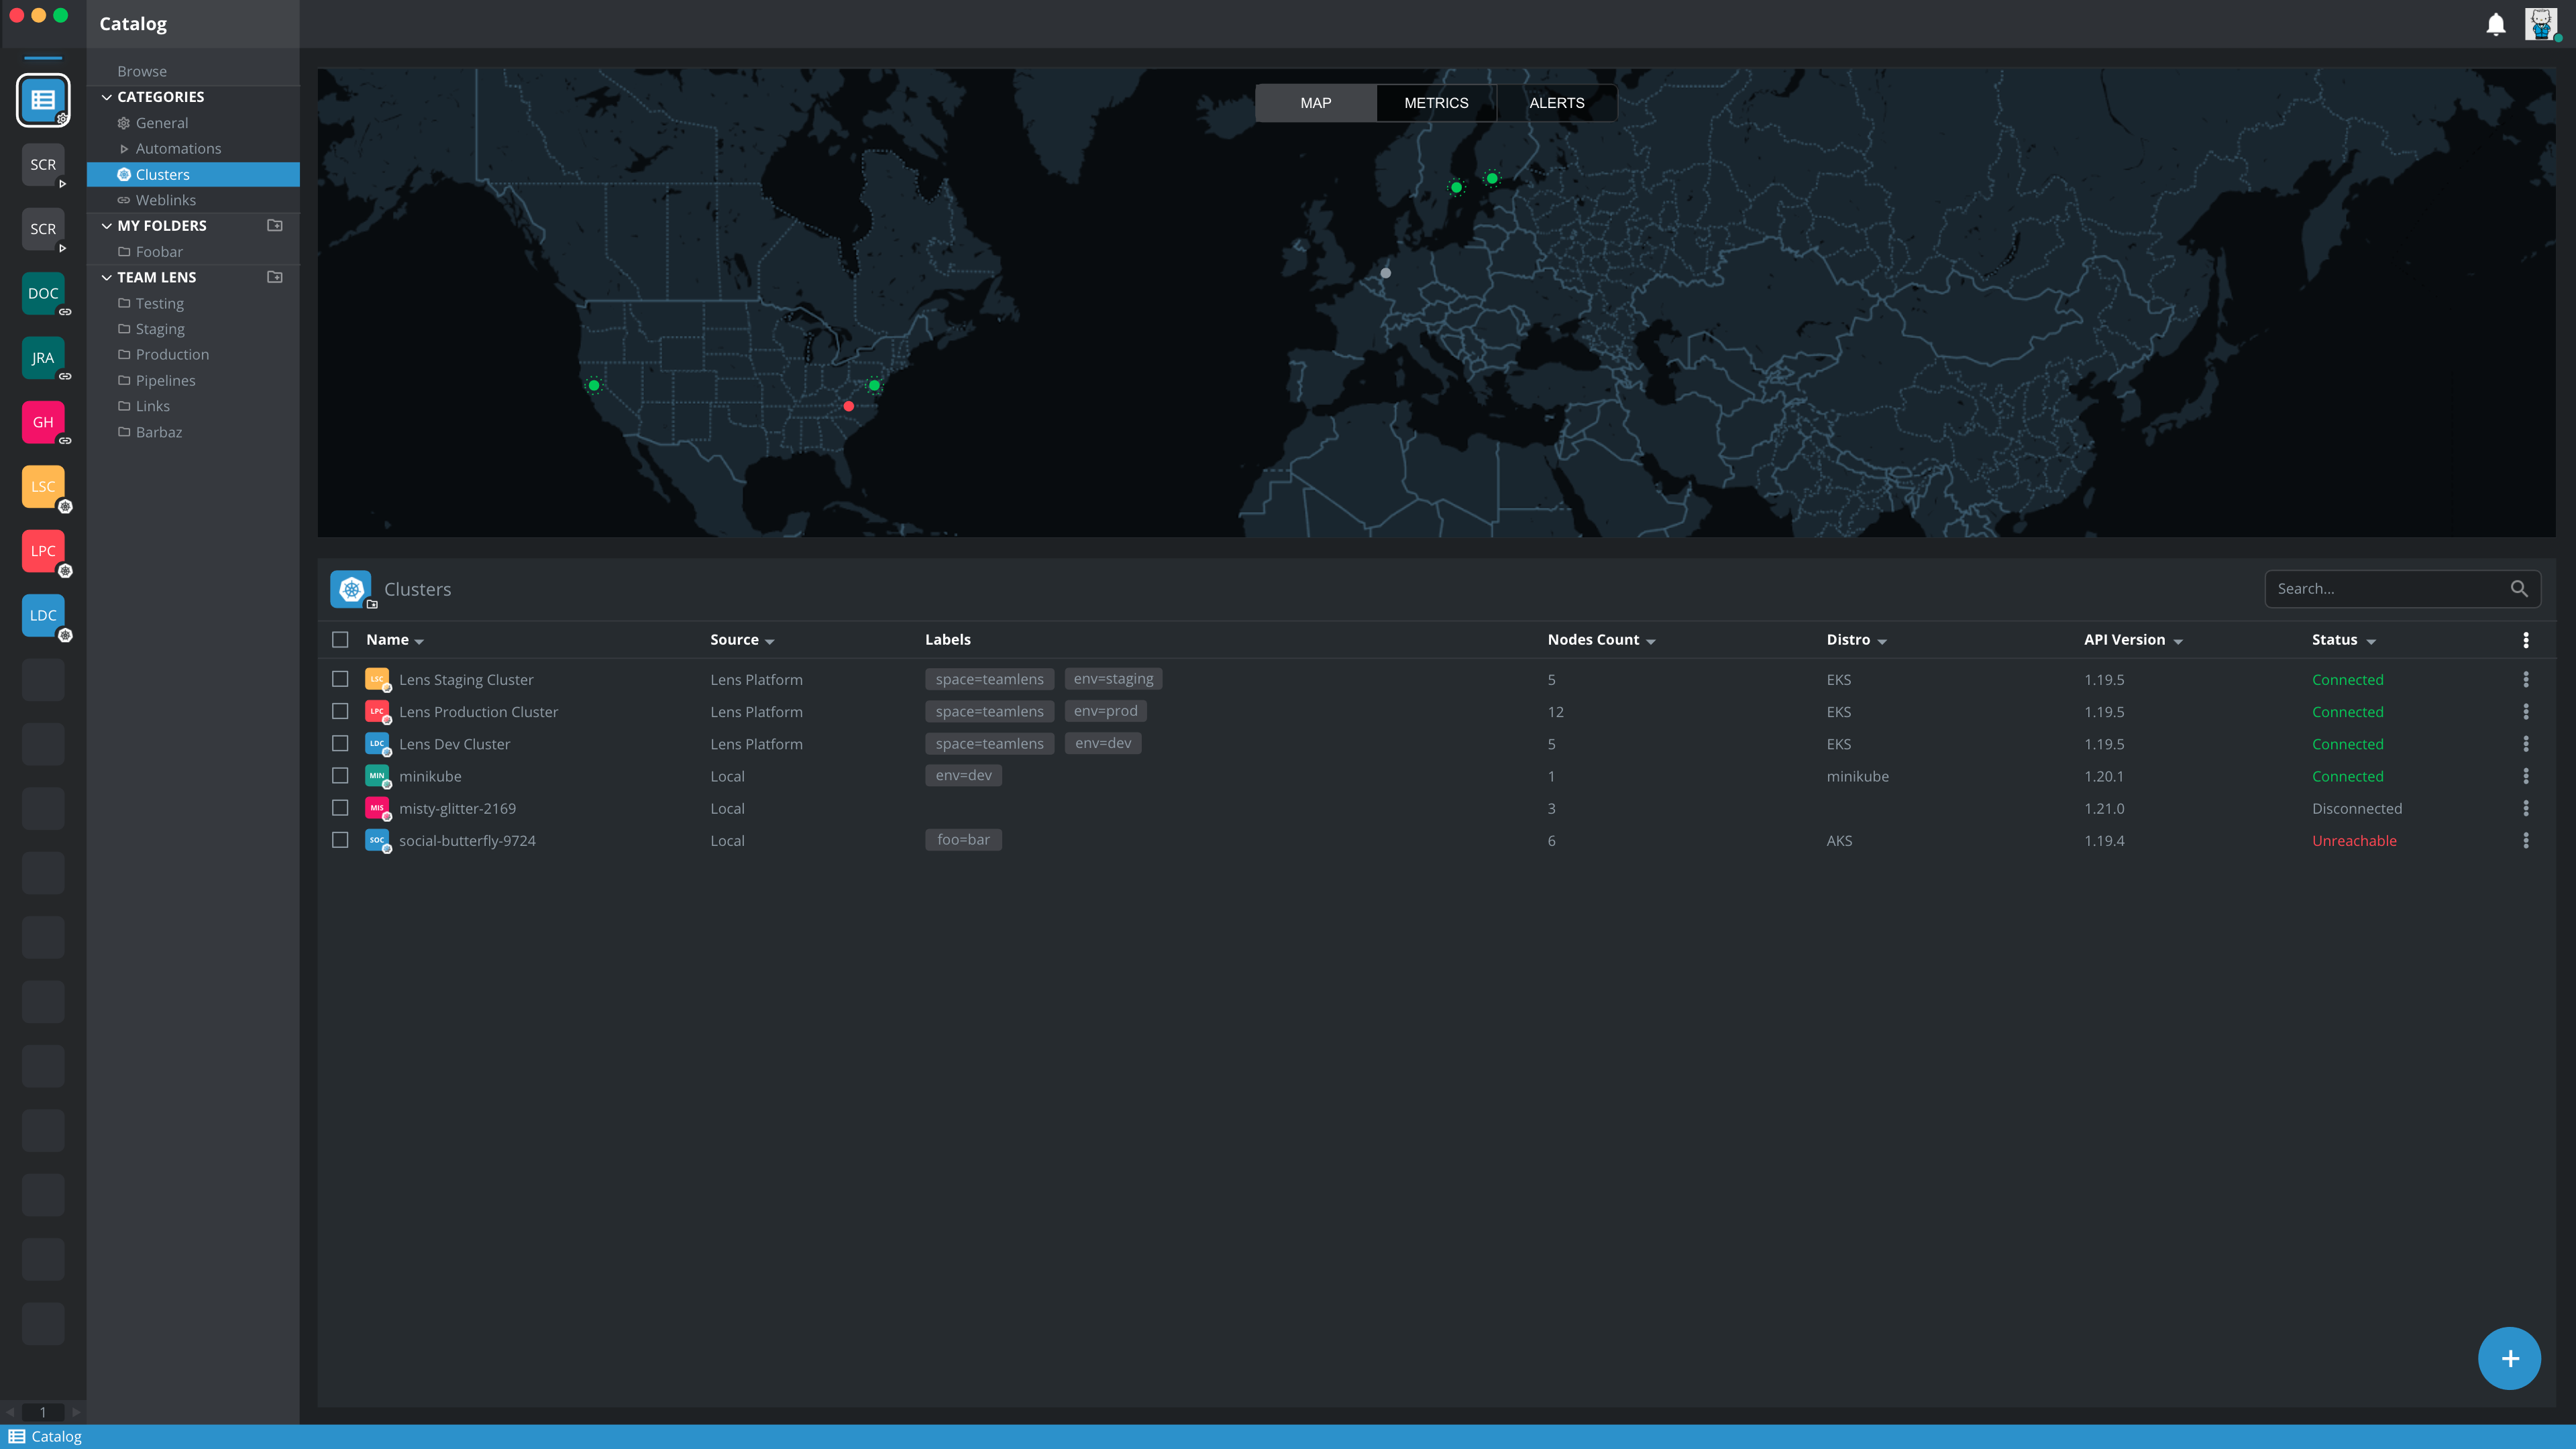Toggle the select-all checkbox in header
The width and height of the screenshot is (2576, 1449).
tap(340, 640)
